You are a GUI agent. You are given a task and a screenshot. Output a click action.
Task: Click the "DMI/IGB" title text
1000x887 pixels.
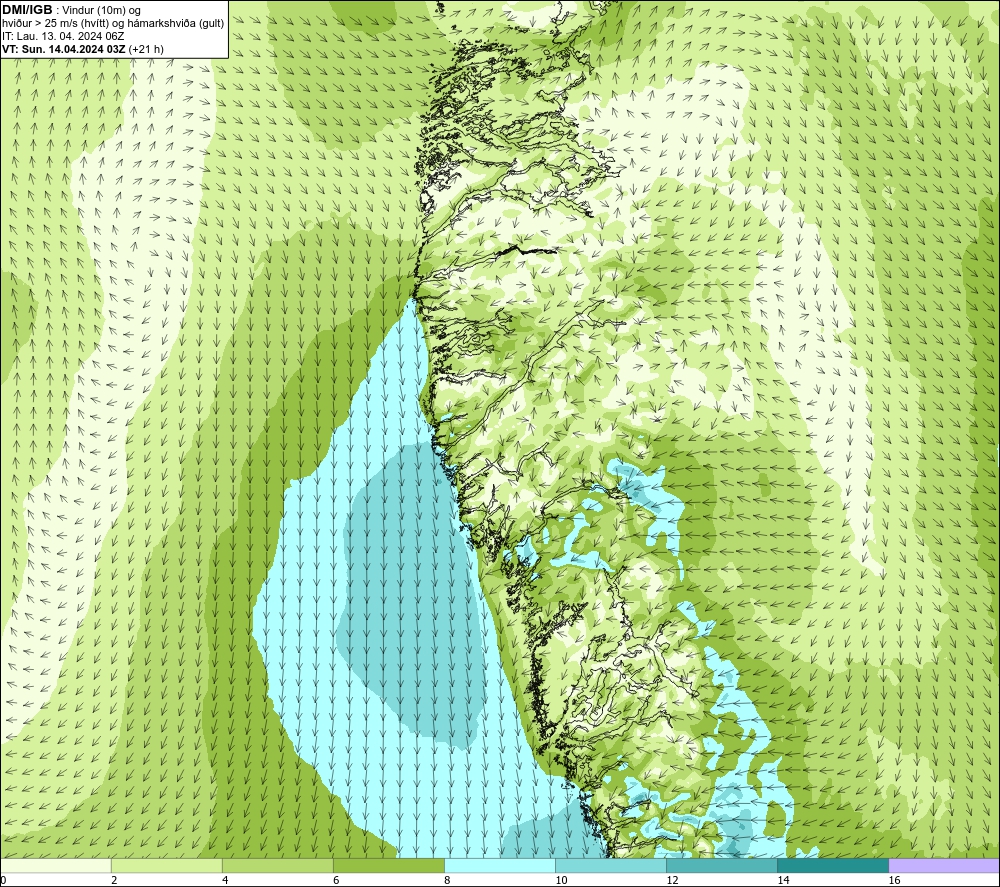pyautogui.click(x=27, y=10)
